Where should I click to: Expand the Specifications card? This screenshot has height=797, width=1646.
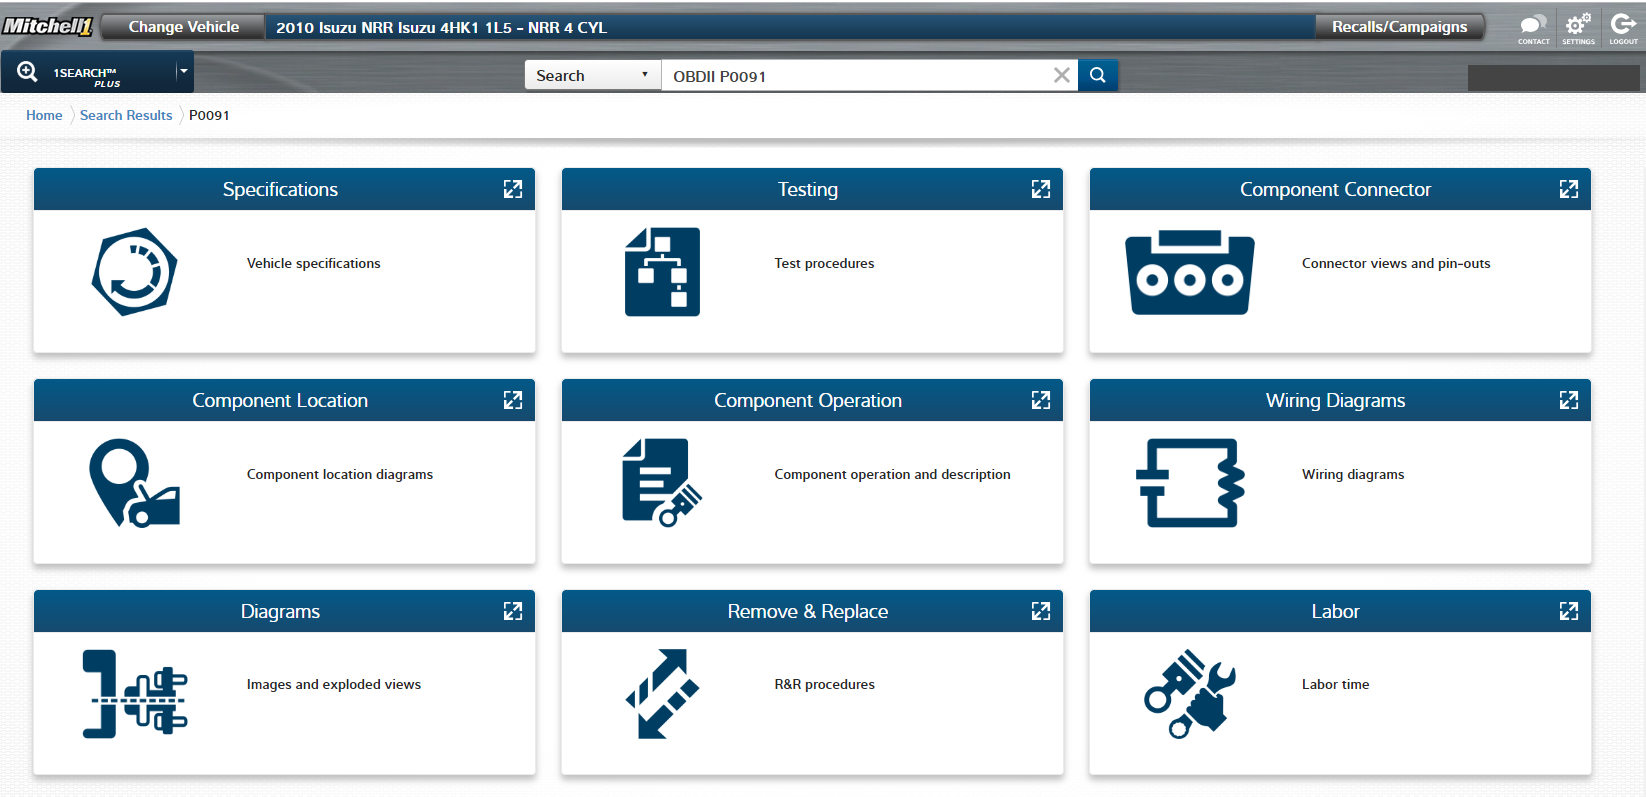(x=513, y=189)
